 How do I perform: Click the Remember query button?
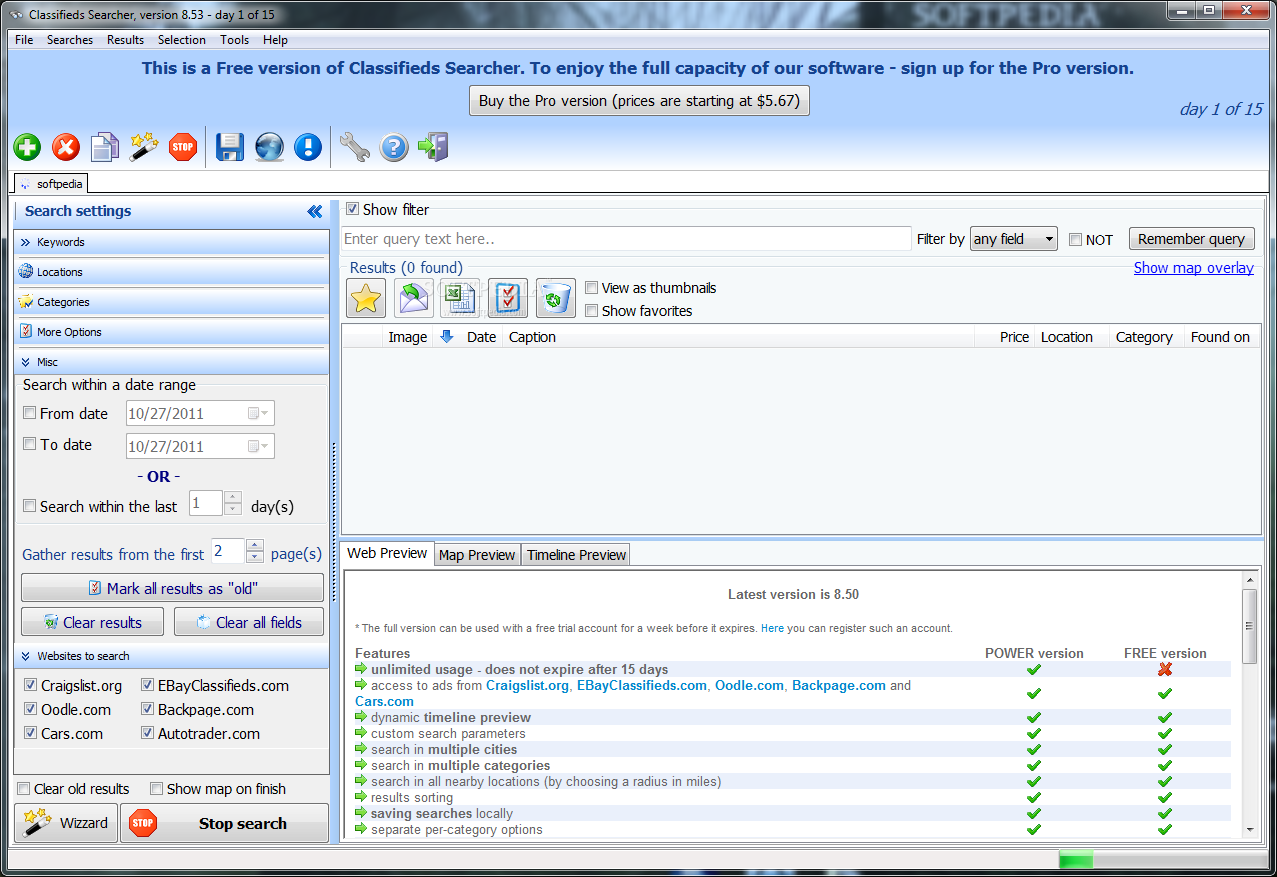[x=1191, y=239]
